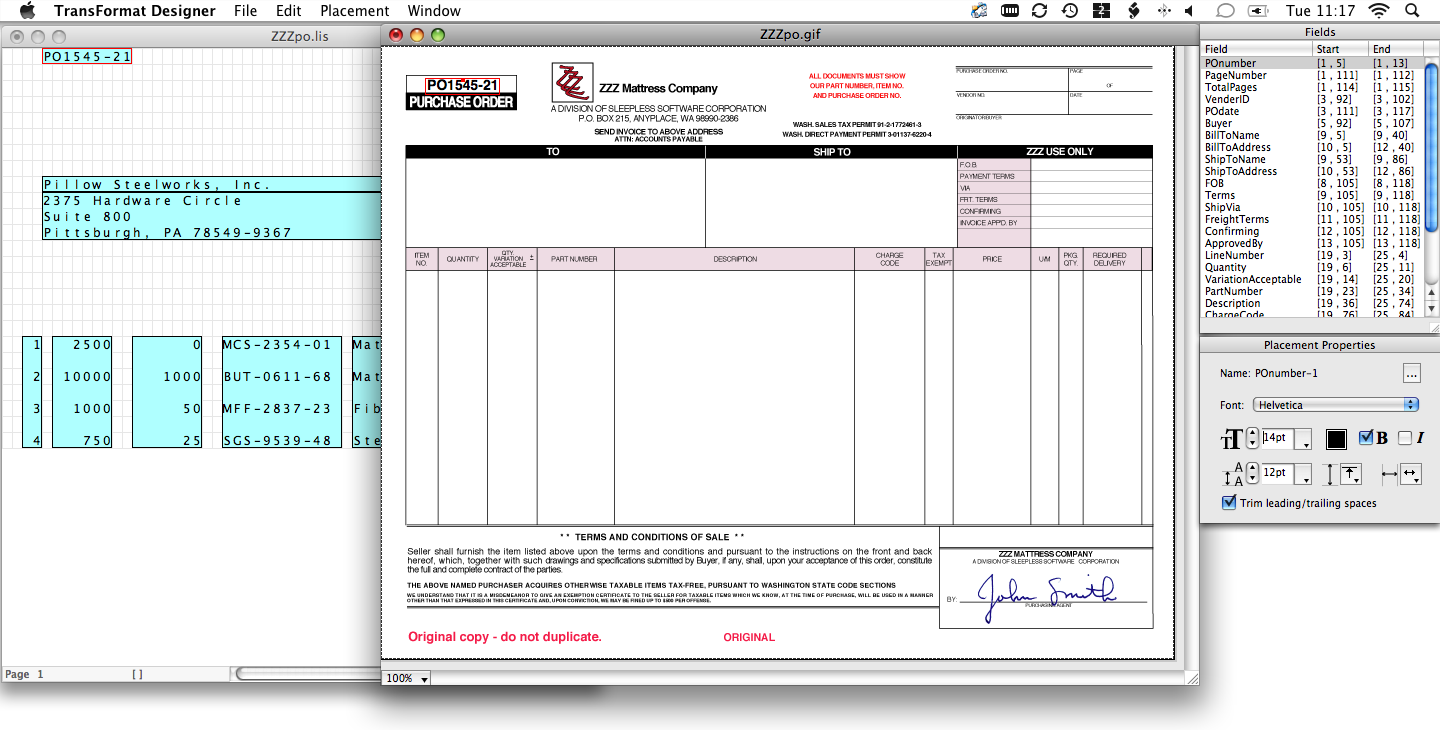Image resolution: width=1440 pixels, height=730 pixels.
Task: Click the memory meter icon in menu bar
Action: (x=1010, y=11)
